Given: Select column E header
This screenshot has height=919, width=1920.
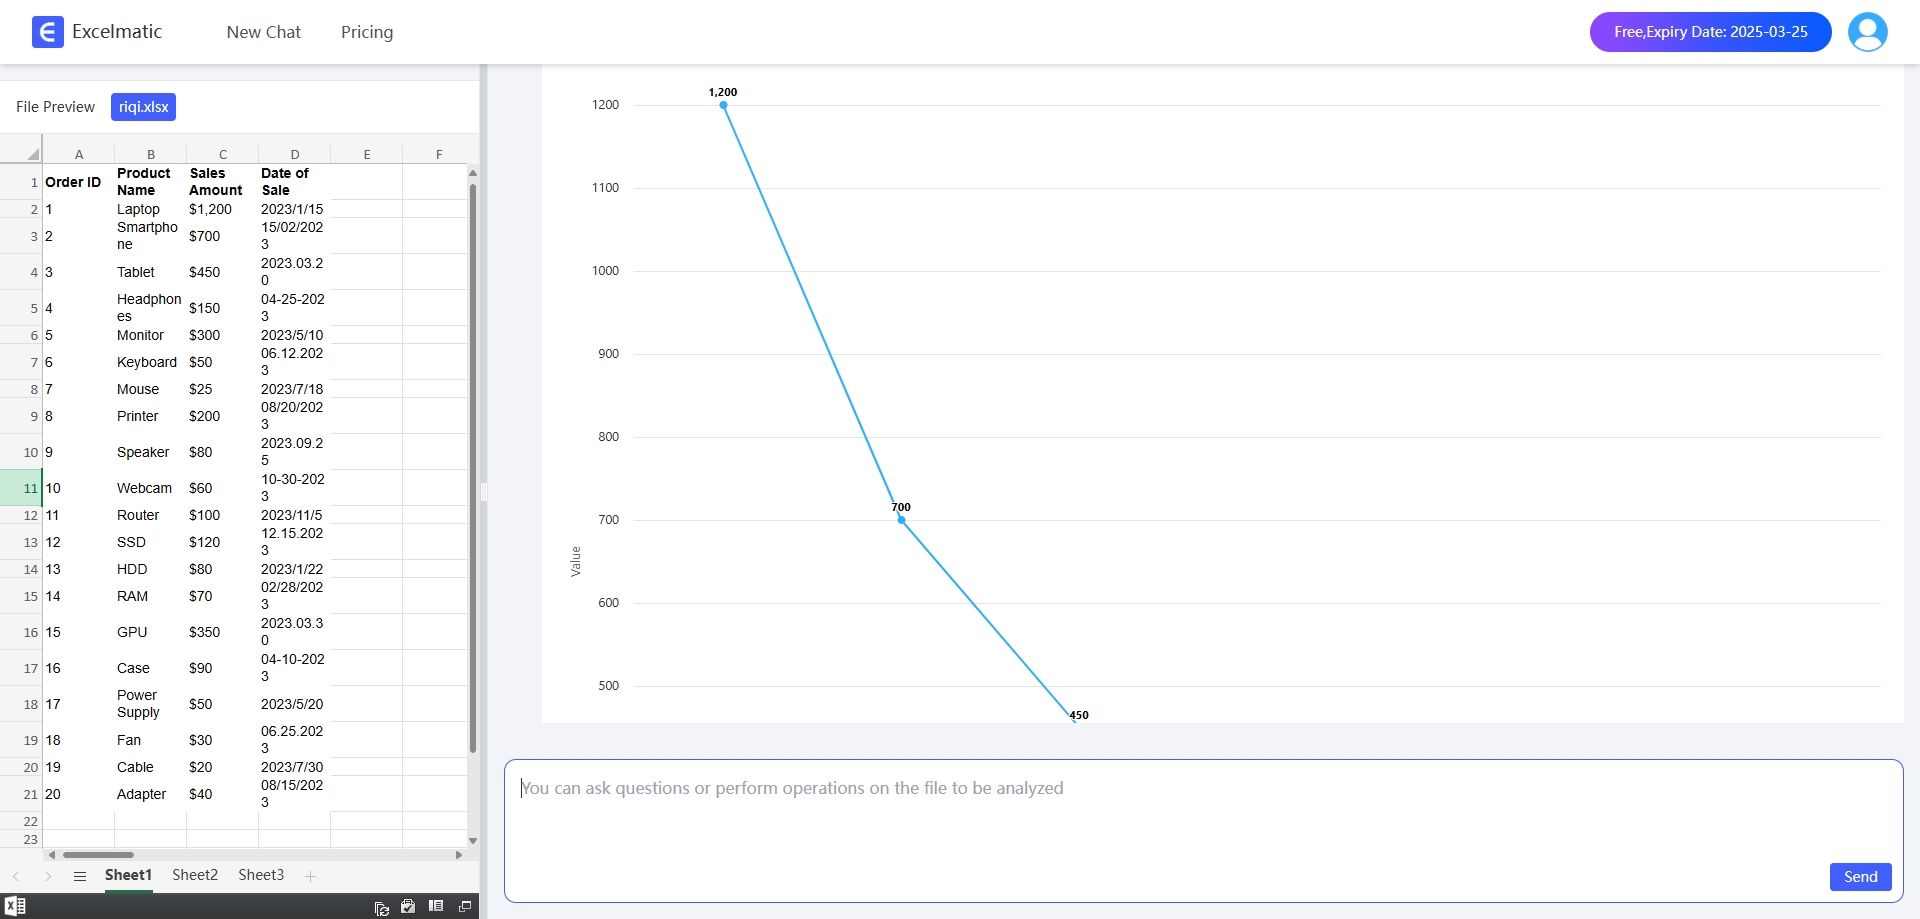Looking at the screenshot, I should (x=367, y=154).
